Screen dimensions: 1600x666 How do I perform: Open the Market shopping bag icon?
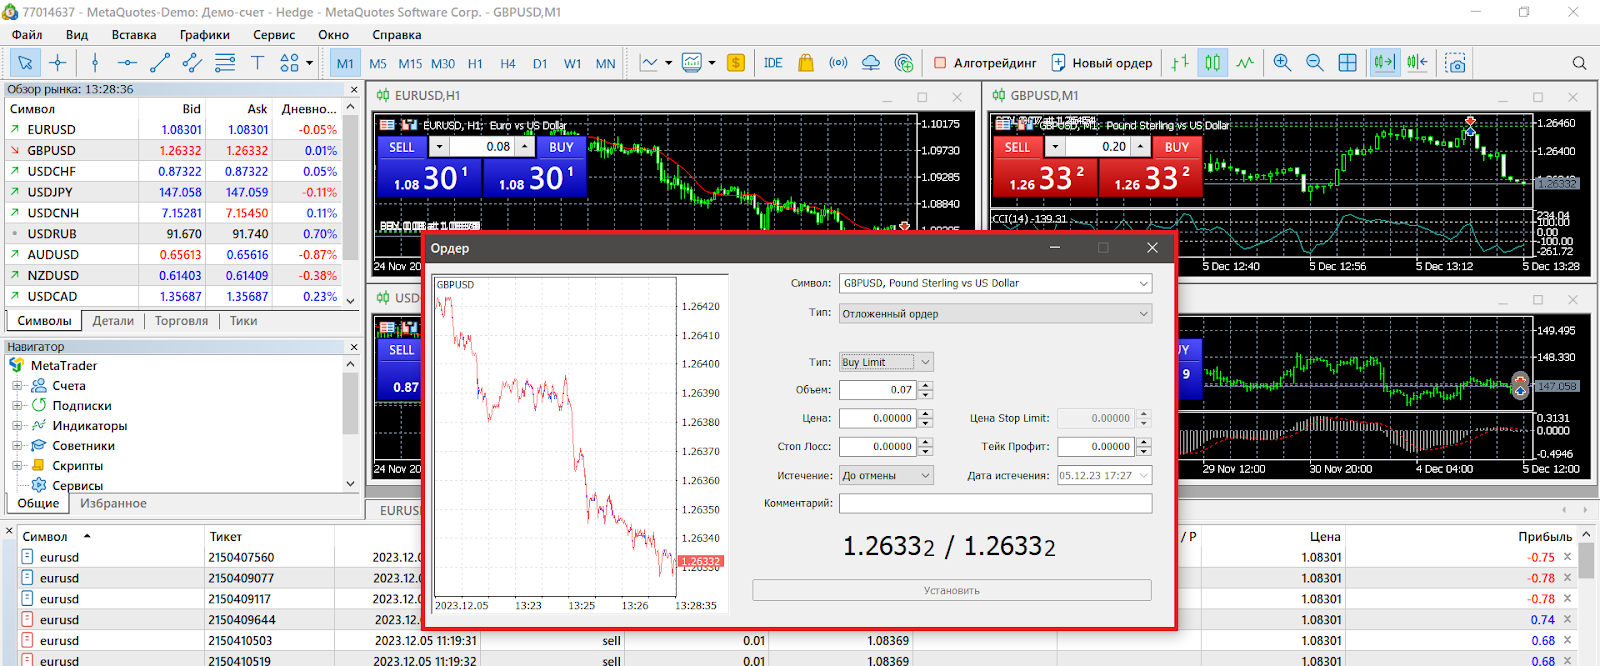click(x=806, y=63)
